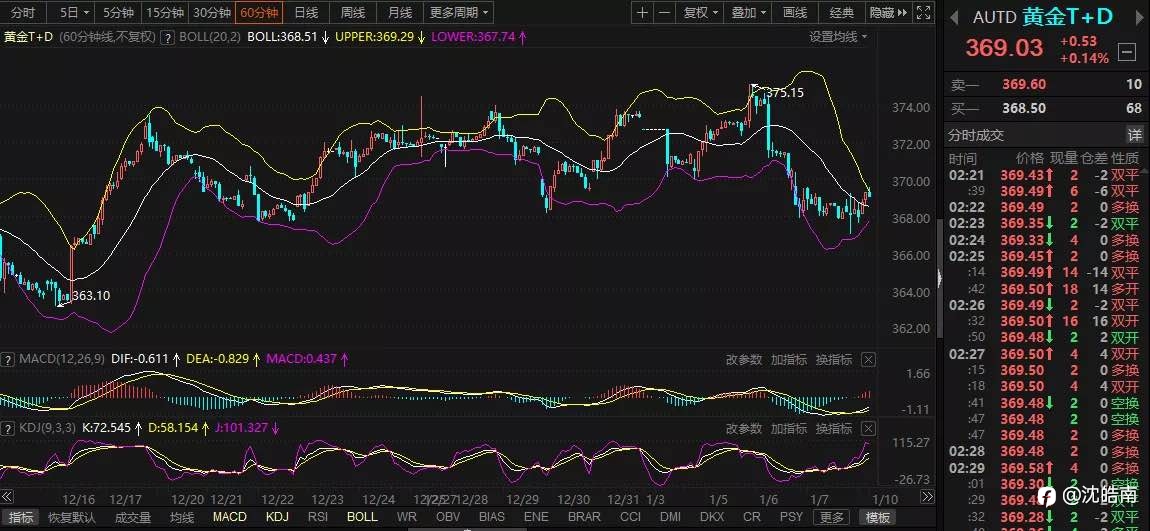1150x531 pixels.
Task: Open the 复权 dropdown
Action: pyautogui.click(x=701, y=12)
